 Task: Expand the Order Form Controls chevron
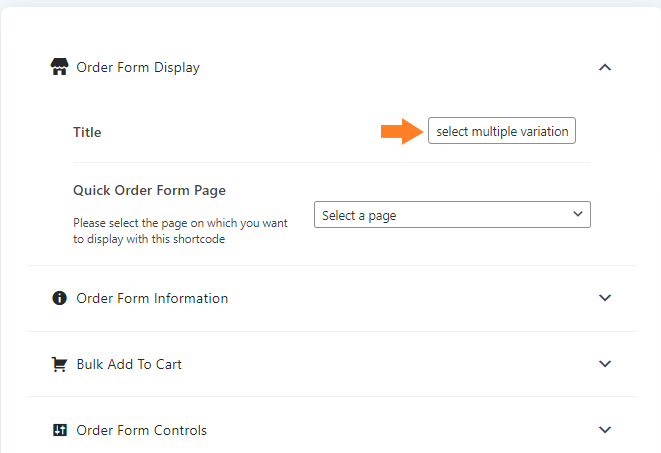605,430
